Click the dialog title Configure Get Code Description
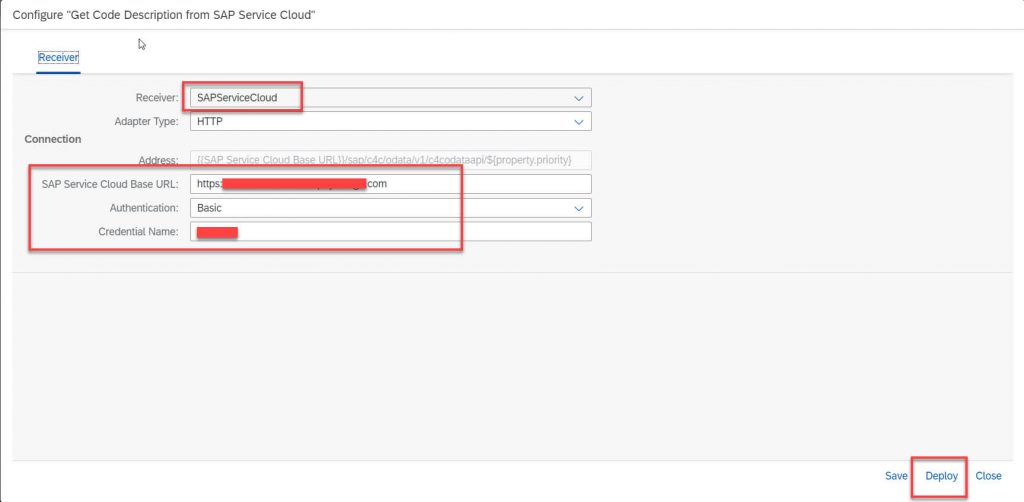The height and width of the screenshot is (502, 1024). coord(164,14)
